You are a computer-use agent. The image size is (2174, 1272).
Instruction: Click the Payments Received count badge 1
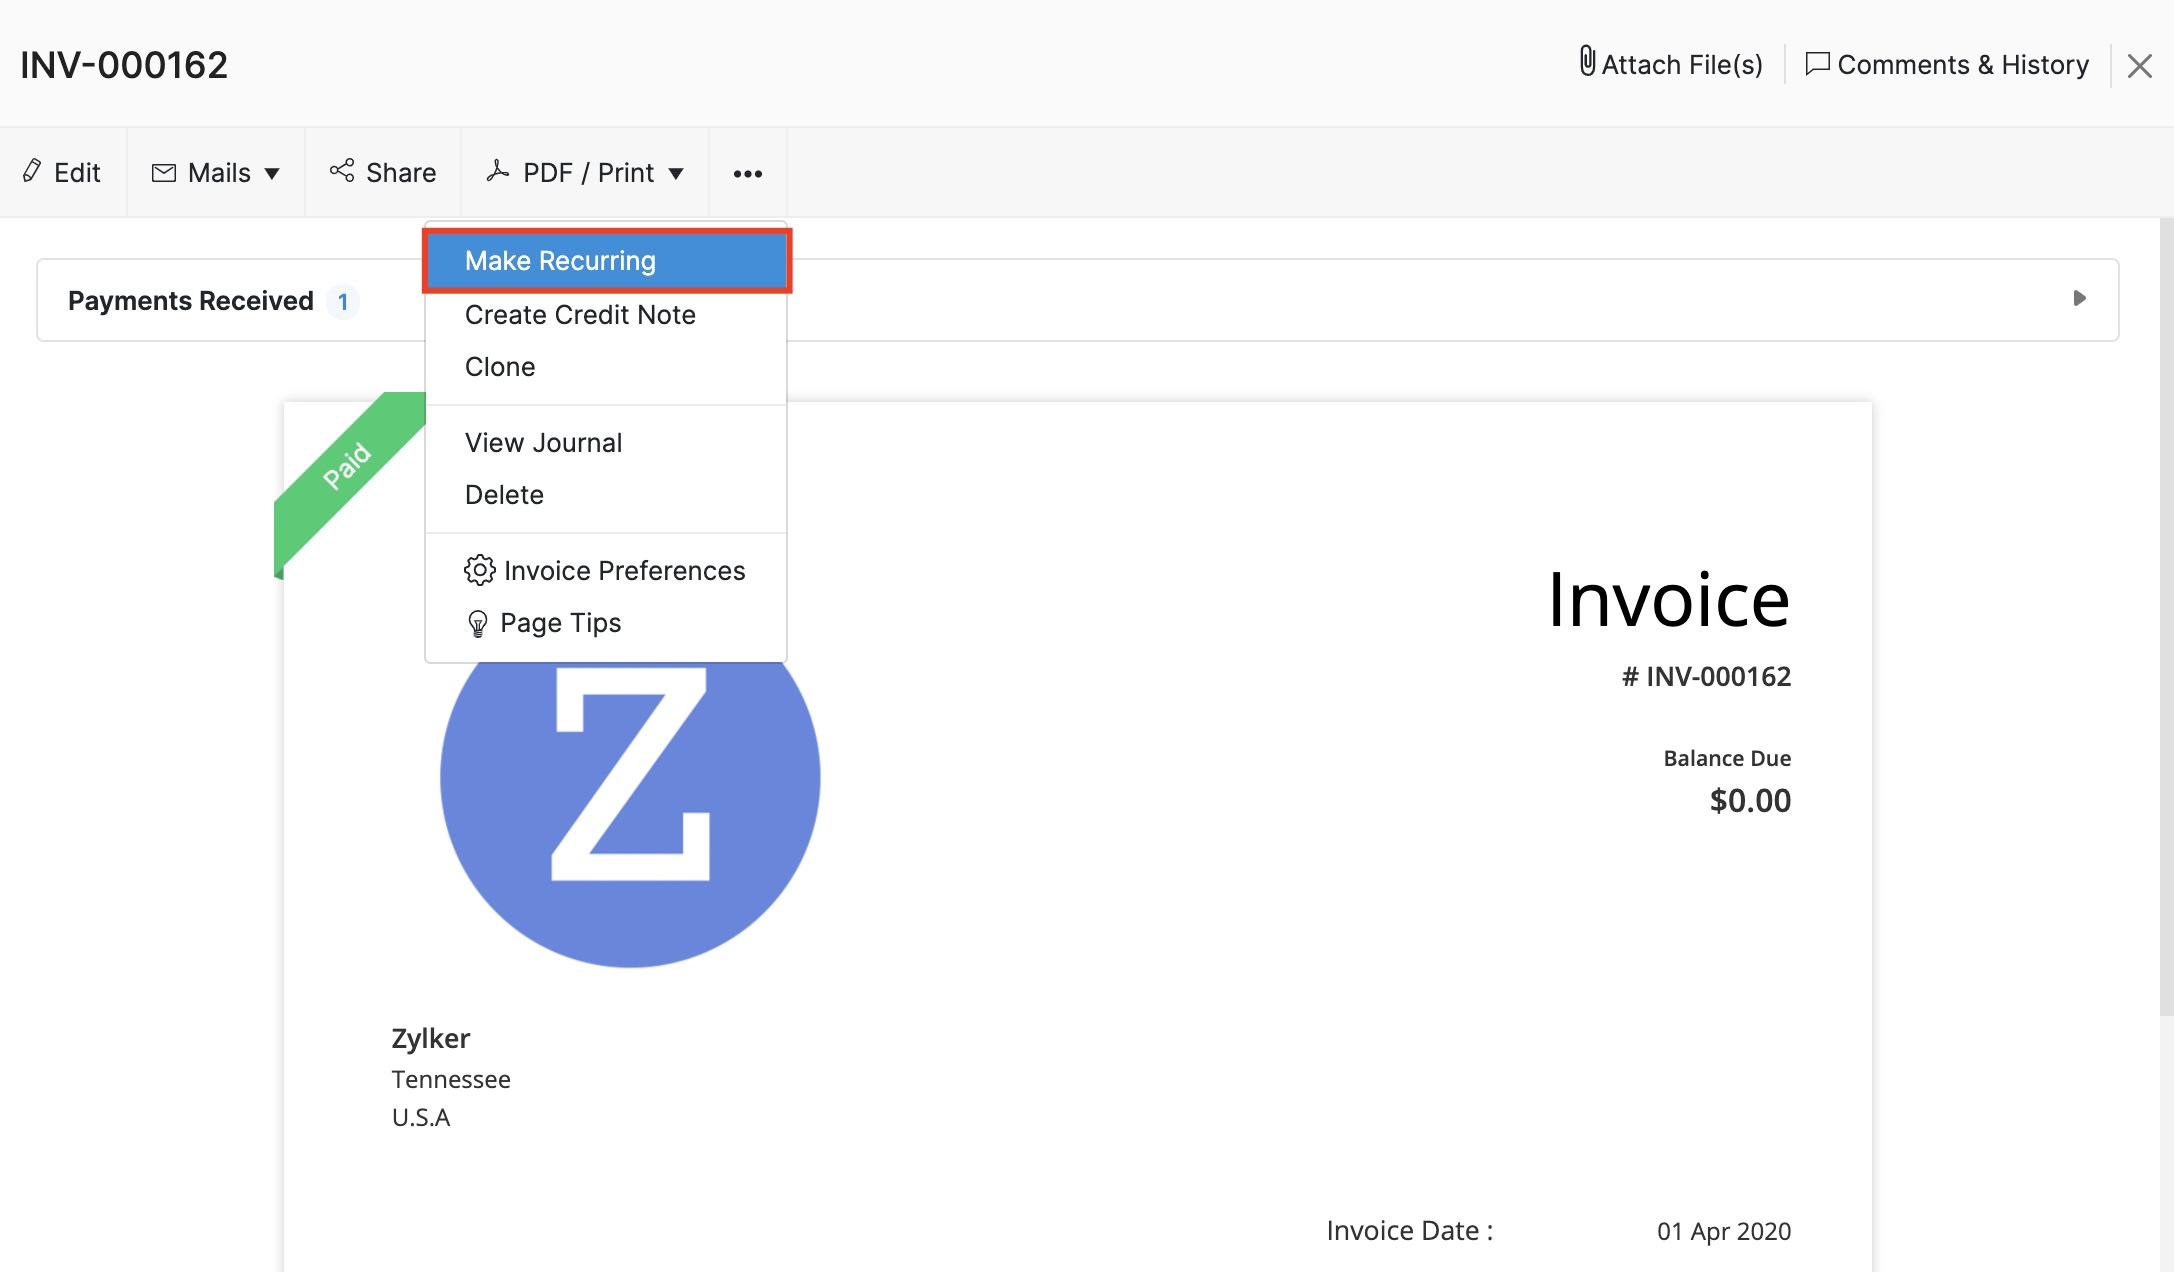pyautogui.click(x=343, y=301)
